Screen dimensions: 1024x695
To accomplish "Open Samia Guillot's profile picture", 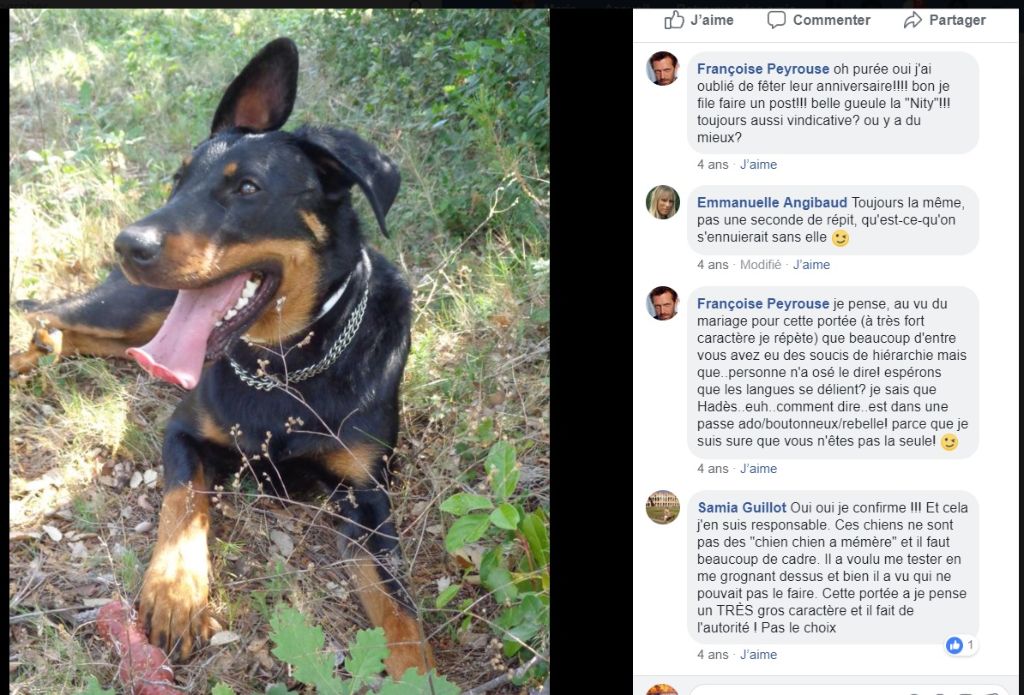I will [x=663, y=508].
